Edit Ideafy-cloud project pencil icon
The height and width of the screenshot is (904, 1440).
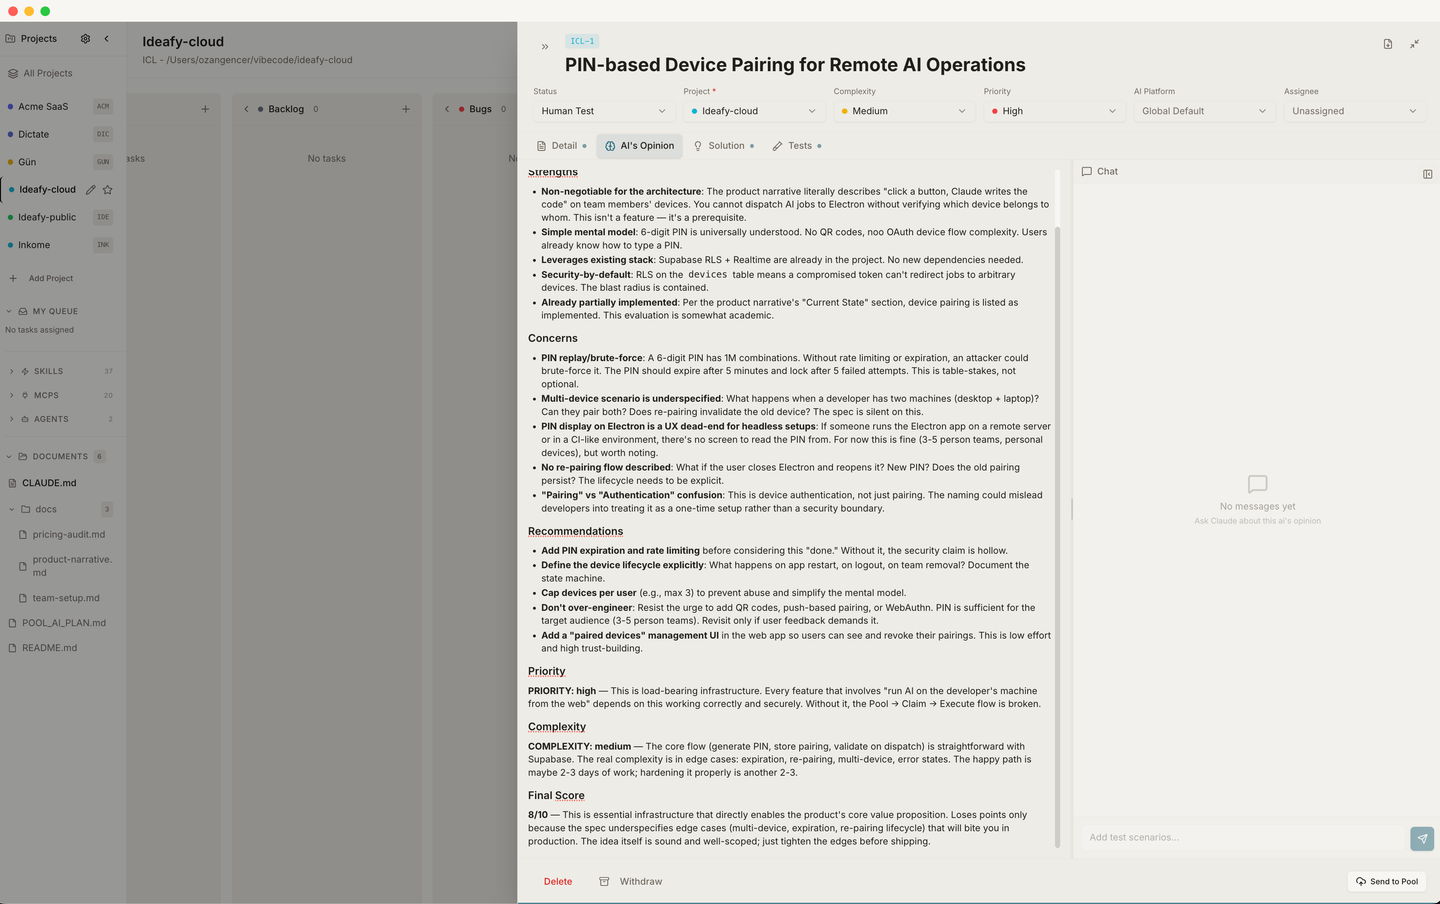pos(91,190)
